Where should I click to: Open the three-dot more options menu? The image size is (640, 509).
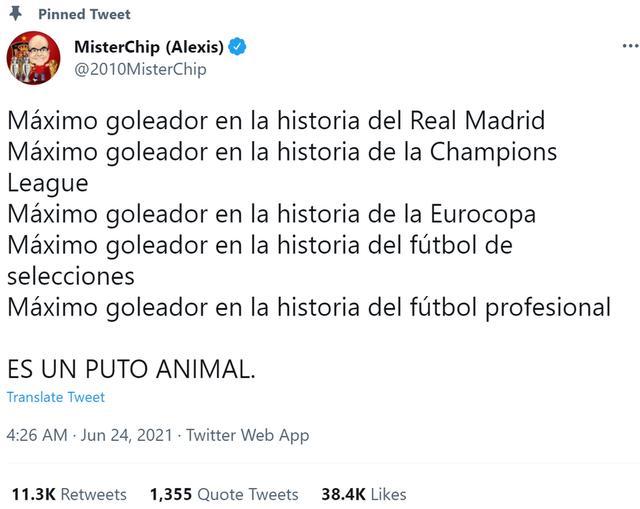coord(630,46)
